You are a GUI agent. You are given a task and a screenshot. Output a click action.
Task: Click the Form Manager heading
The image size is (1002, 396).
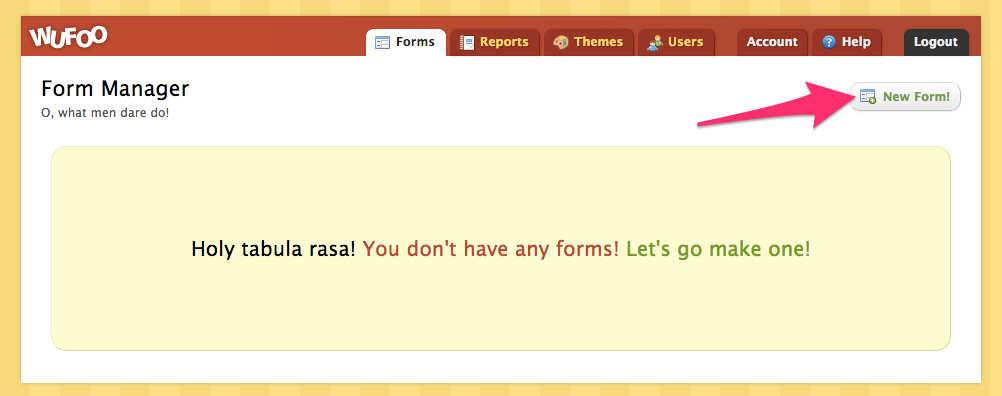[115, 89]
